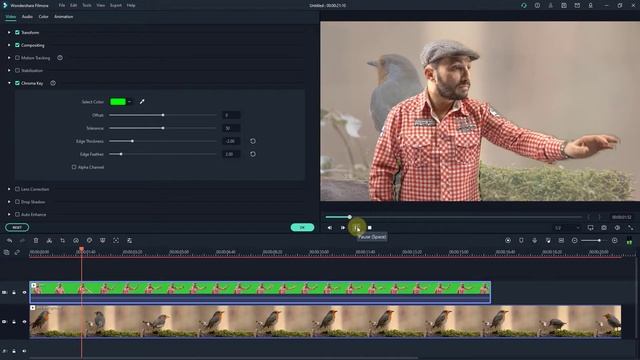Screen dimensions: 640x360
Task: Enable the Drop Shadow checkbox
Action: click(17, 202)
